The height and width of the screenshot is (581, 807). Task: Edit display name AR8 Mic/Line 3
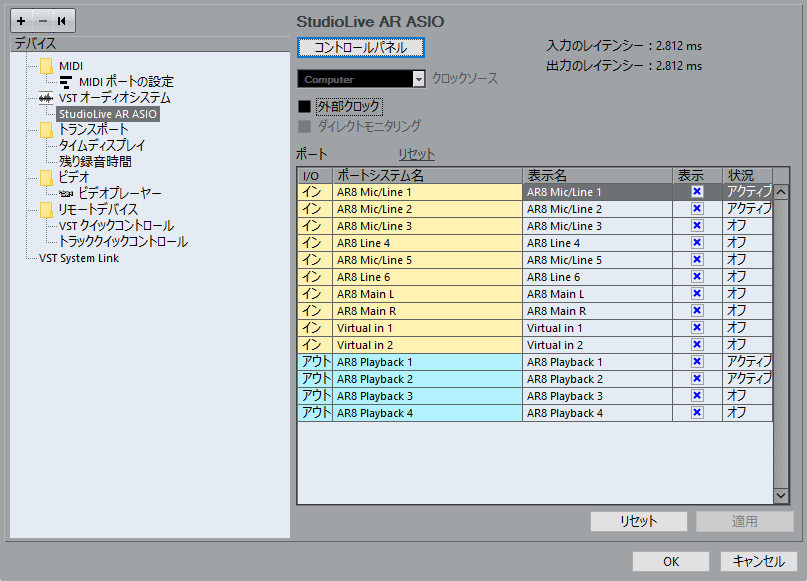(x=598, y=226)
